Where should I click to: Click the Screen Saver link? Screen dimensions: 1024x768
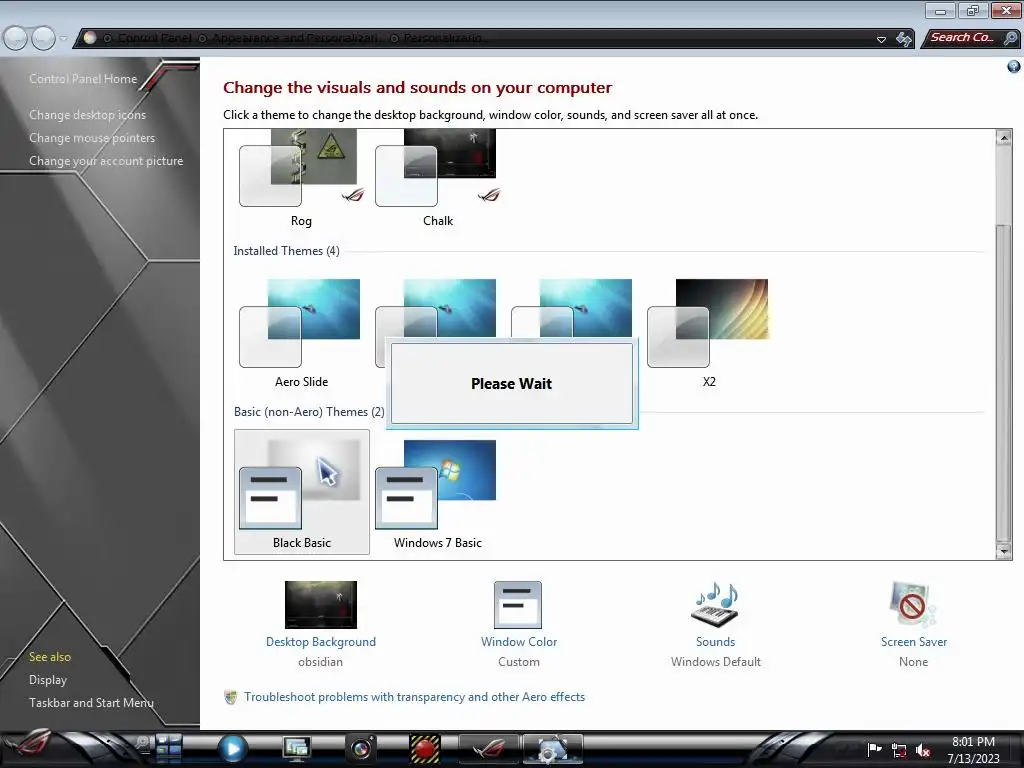click(914, 642)
